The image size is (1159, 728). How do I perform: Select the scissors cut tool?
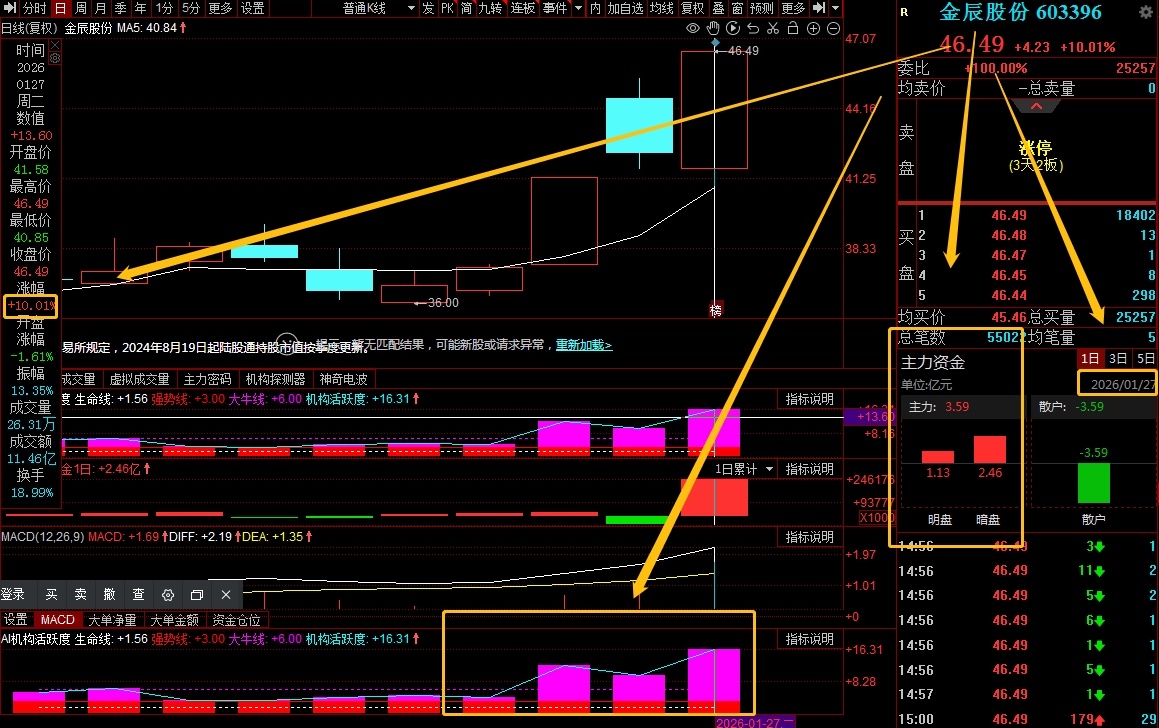click(x=772, y=28)
